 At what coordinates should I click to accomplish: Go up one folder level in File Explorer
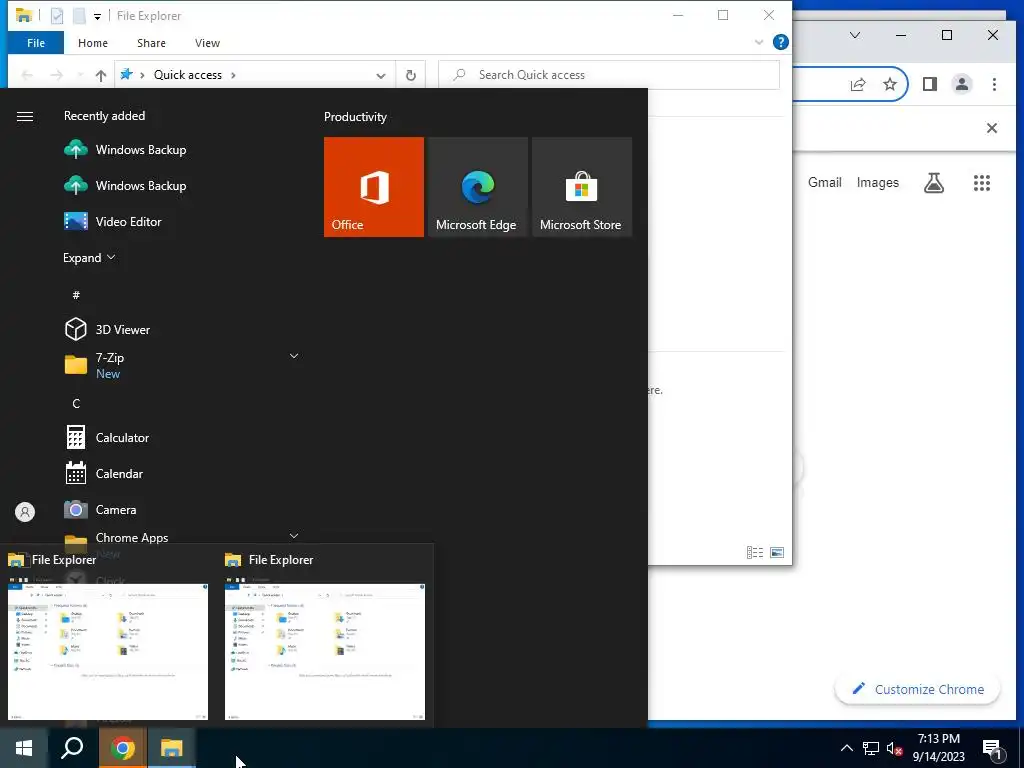tap(101, 75)
